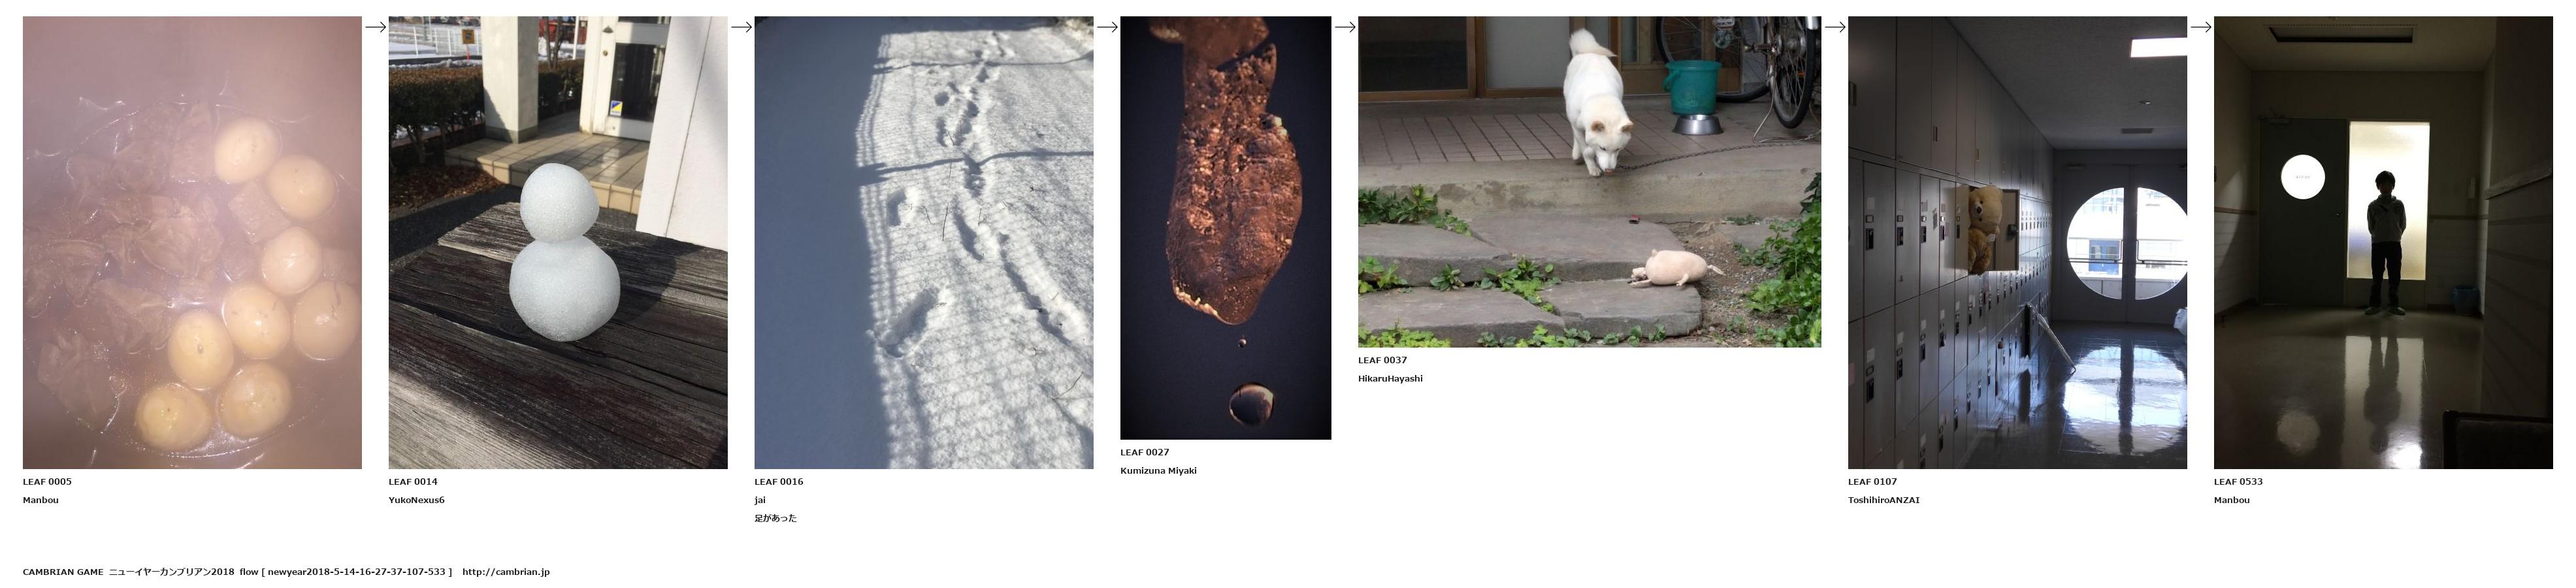View the white dog photo
This screenshot has width=2576, height=588.
[x=1589, y=182]
